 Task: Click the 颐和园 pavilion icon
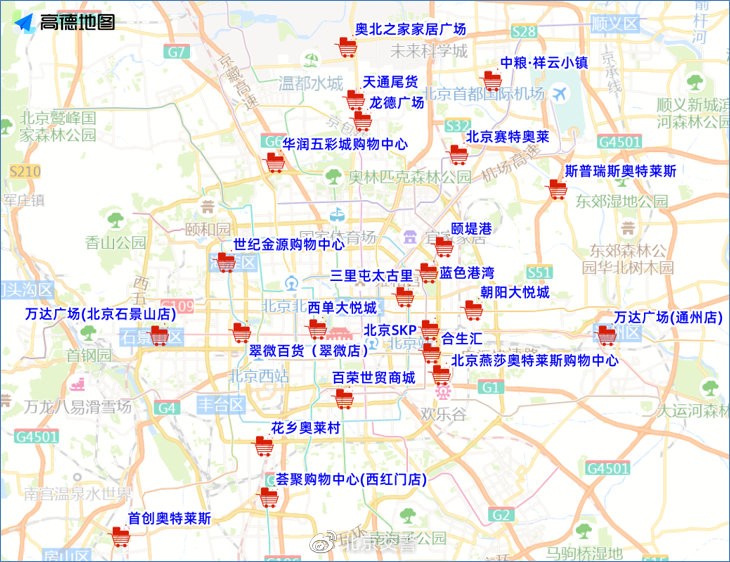tap(208, 205)
